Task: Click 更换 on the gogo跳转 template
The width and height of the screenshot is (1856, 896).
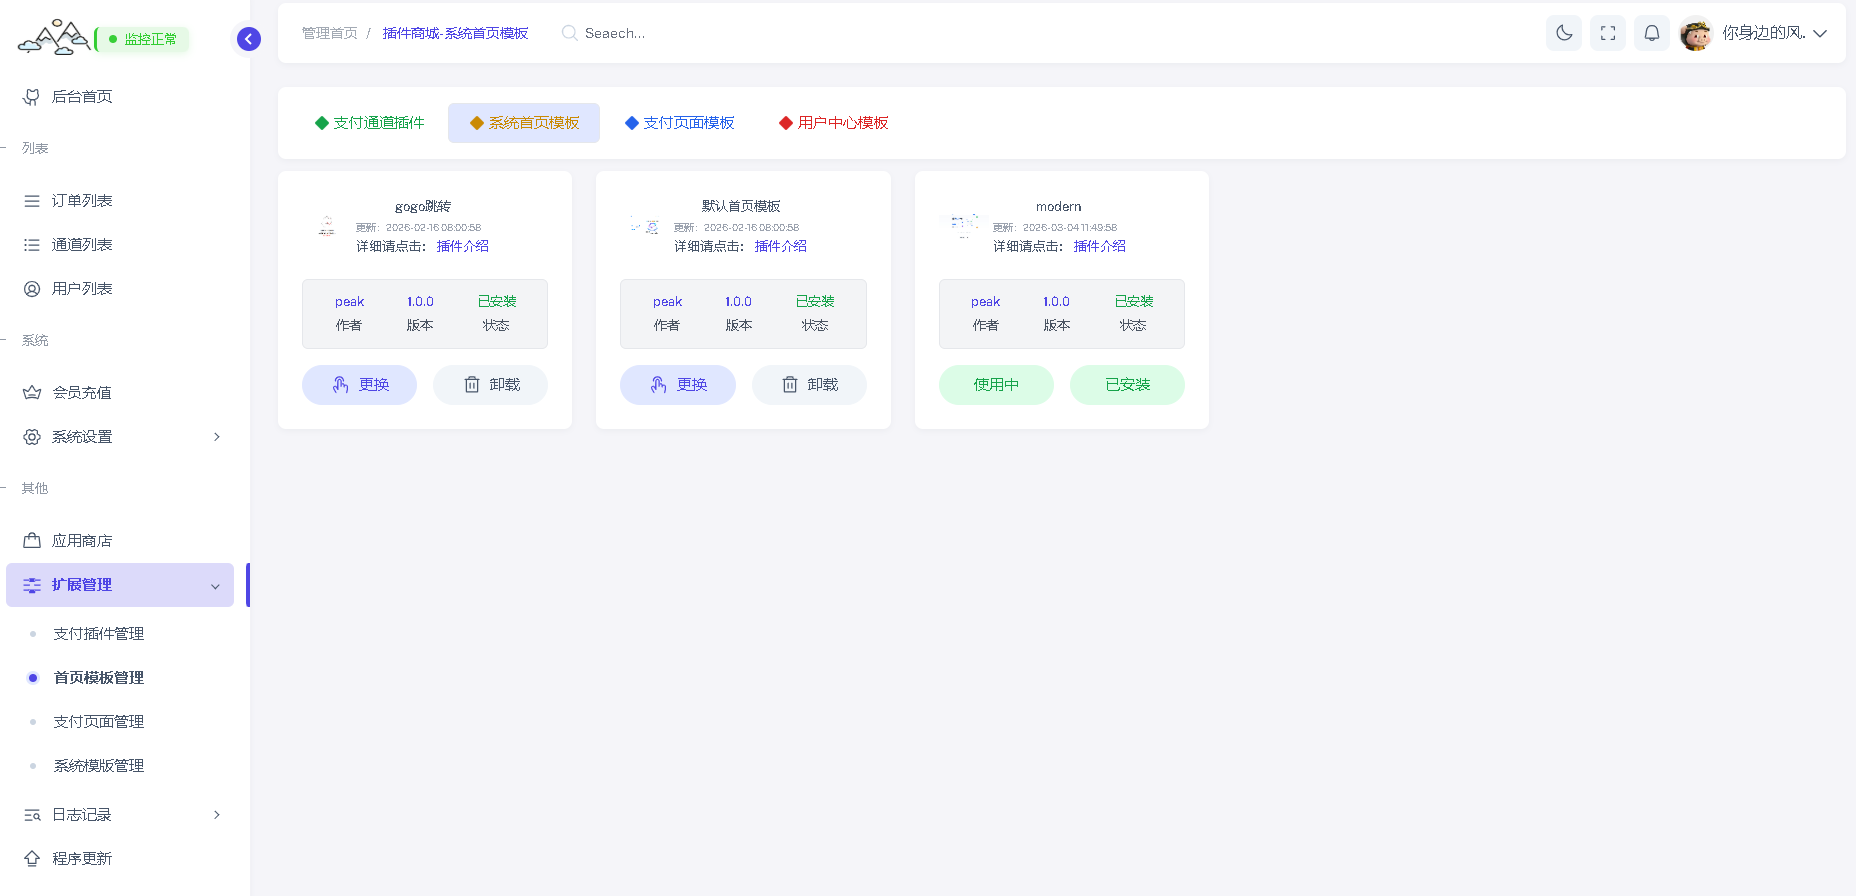Action: [360, 385]
